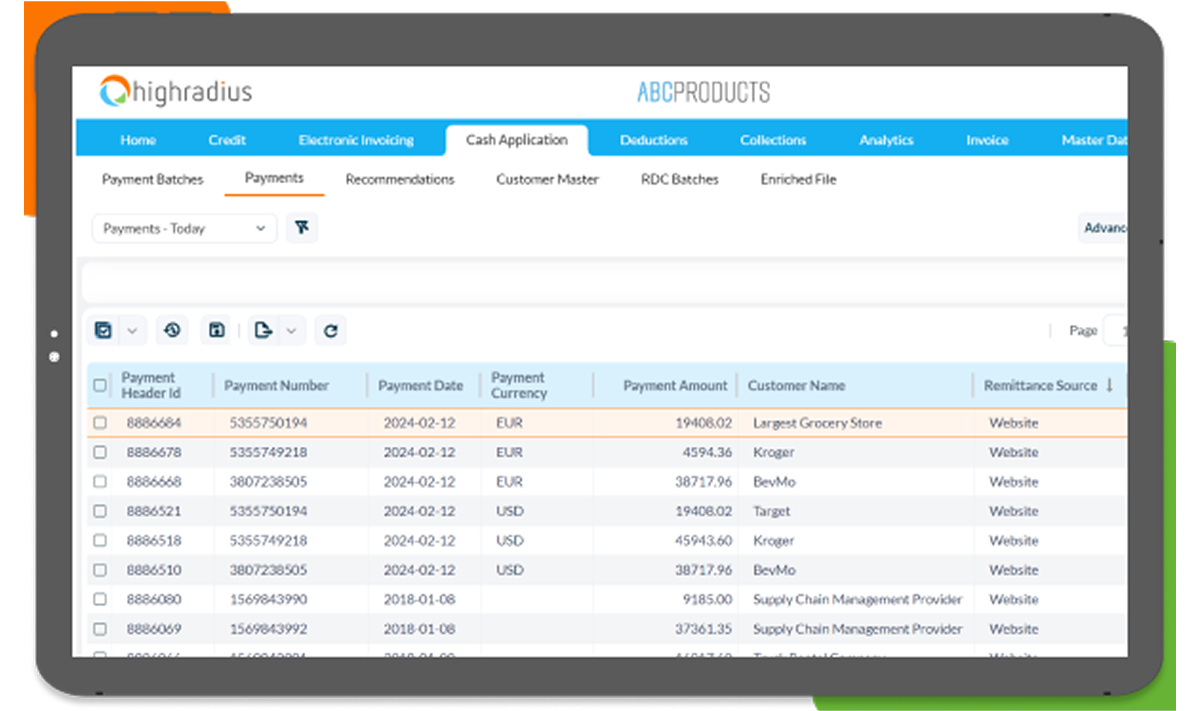Viewport: 1200px width, 711px height.
Task: Open the Payments - Today view dropdown
Action: click(x=185, y=228)
